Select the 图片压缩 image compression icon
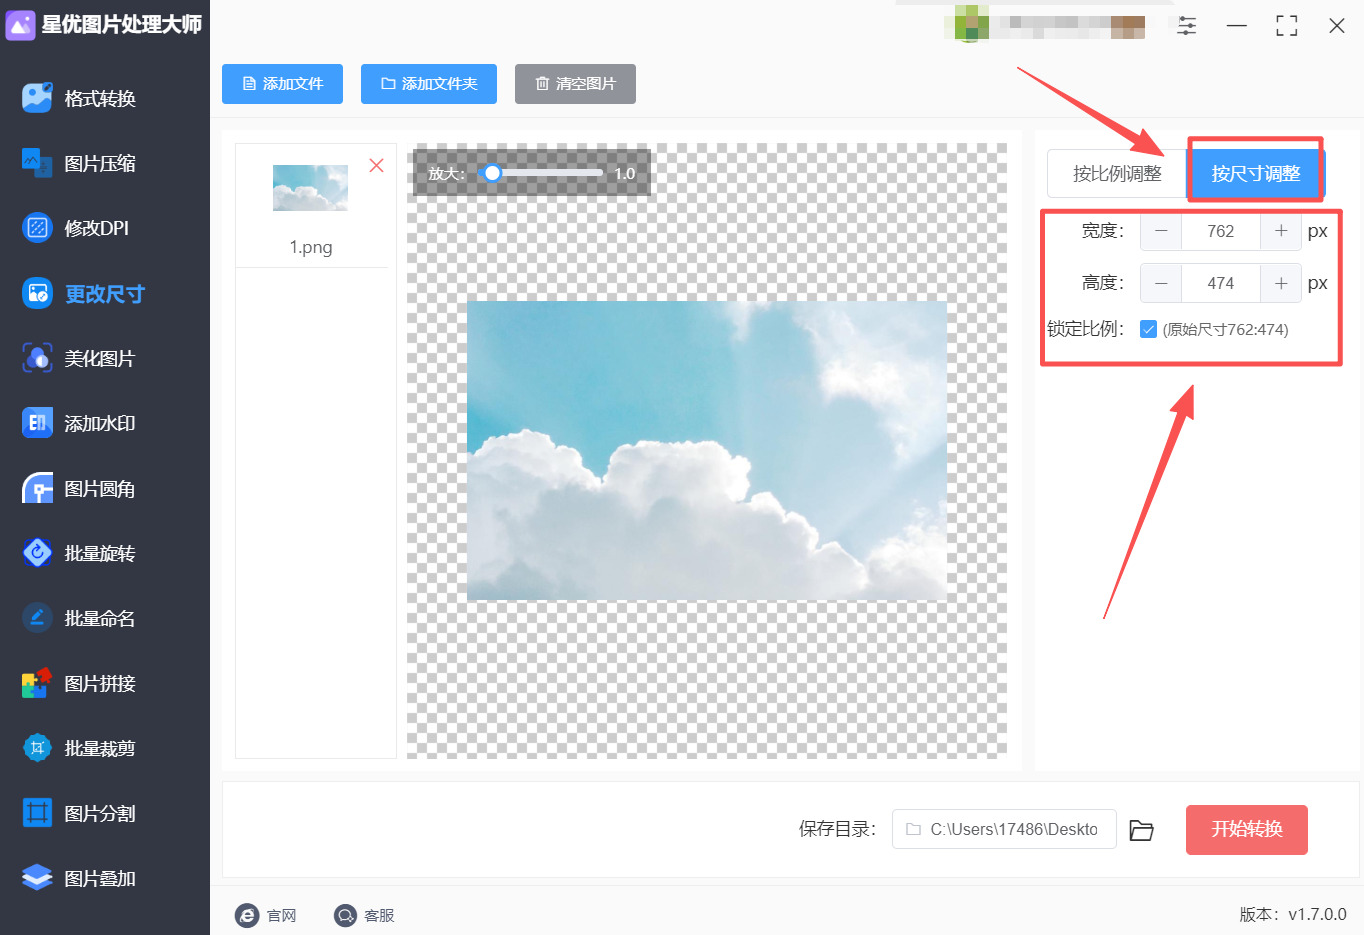1364x935 pixels. pyautogui.click(x=37, y=163)
